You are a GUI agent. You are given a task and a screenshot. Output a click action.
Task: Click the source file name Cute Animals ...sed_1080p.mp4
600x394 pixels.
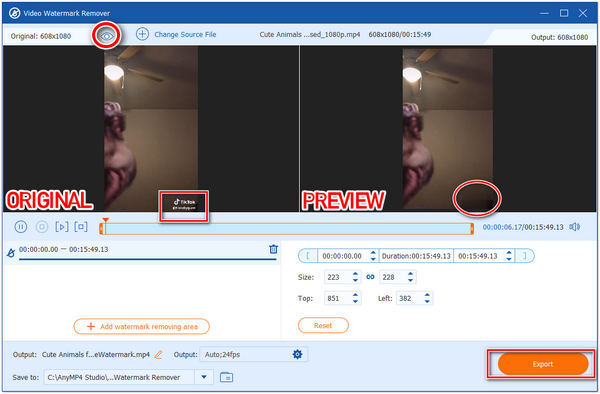(x=310, y=34)
